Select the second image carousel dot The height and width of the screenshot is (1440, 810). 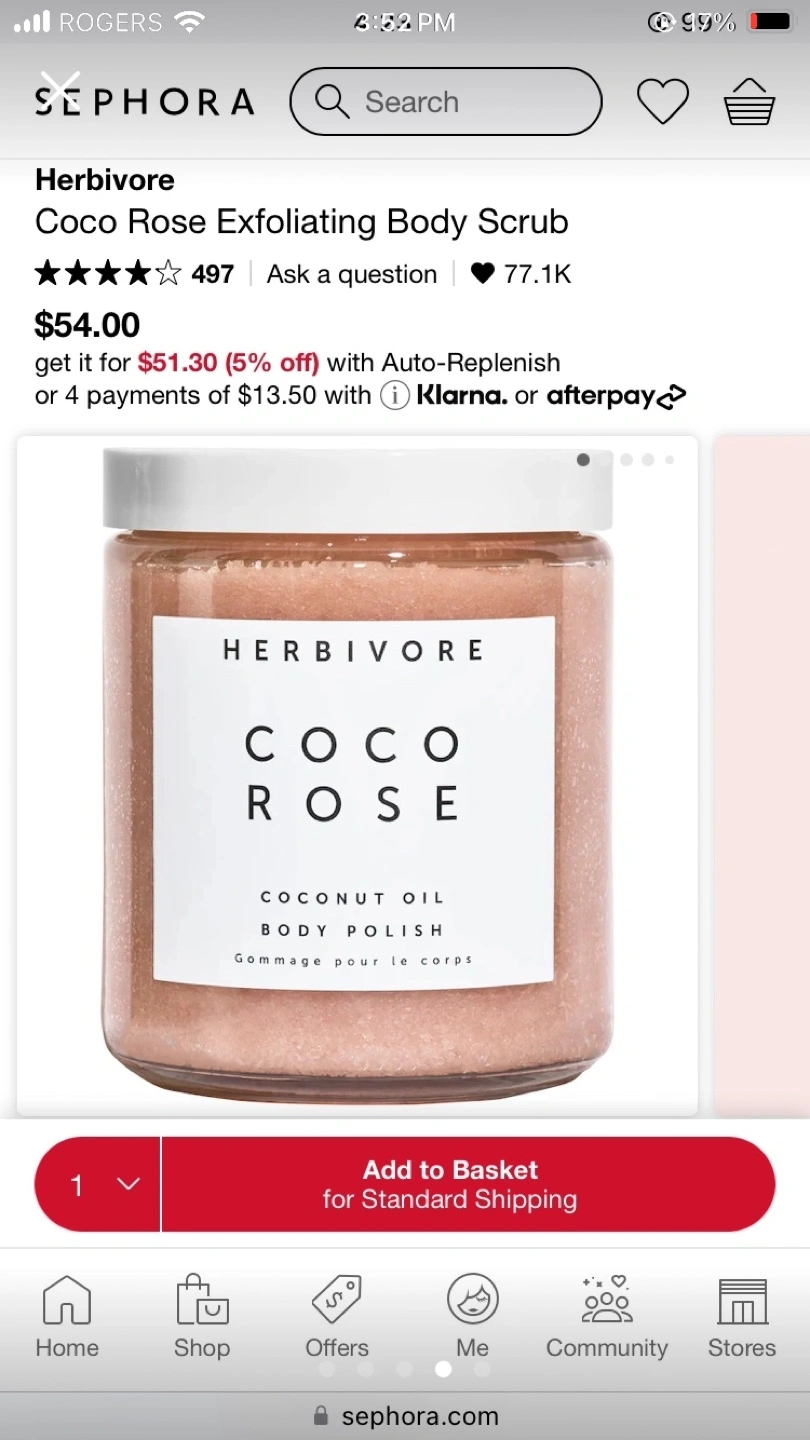pyautogui.click(x=605, y=460)
